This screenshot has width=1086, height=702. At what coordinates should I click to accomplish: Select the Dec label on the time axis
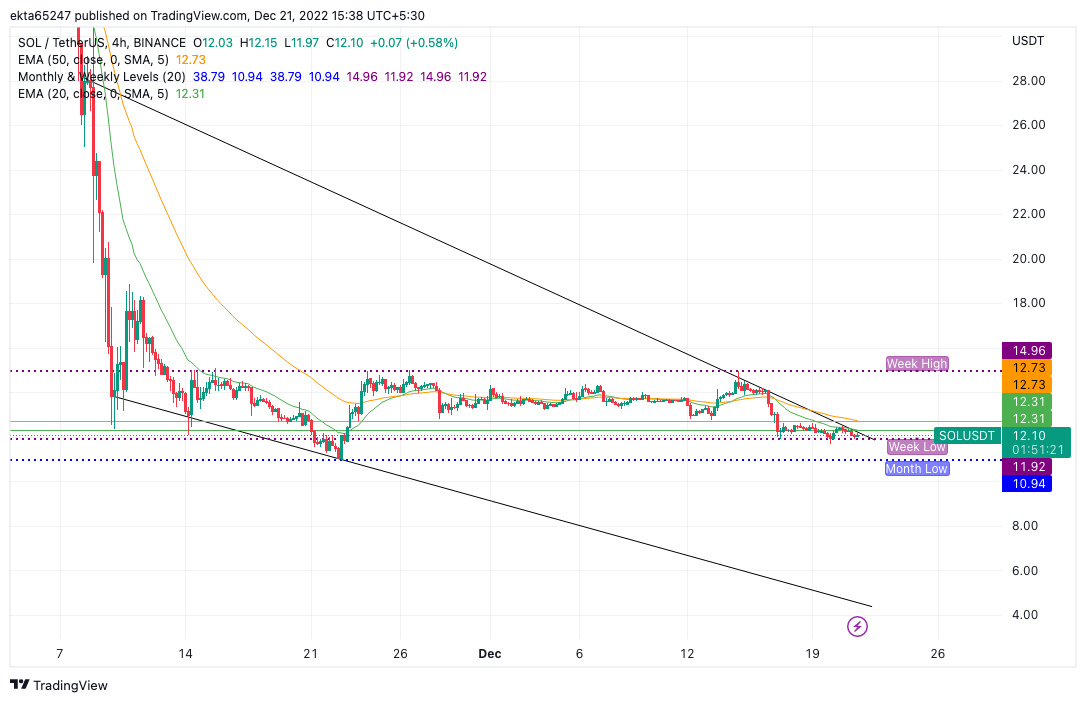pyautogui.click(x=489, y=653)
